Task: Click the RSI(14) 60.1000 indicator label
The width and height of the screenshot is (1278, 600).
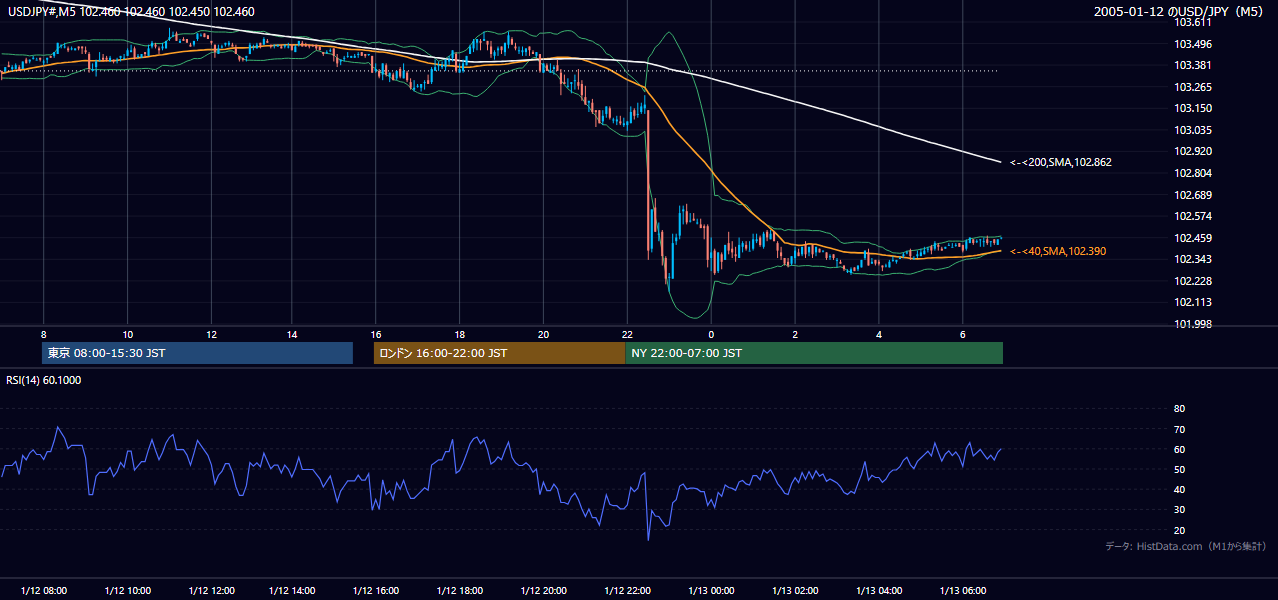Action: click(44, 380)
